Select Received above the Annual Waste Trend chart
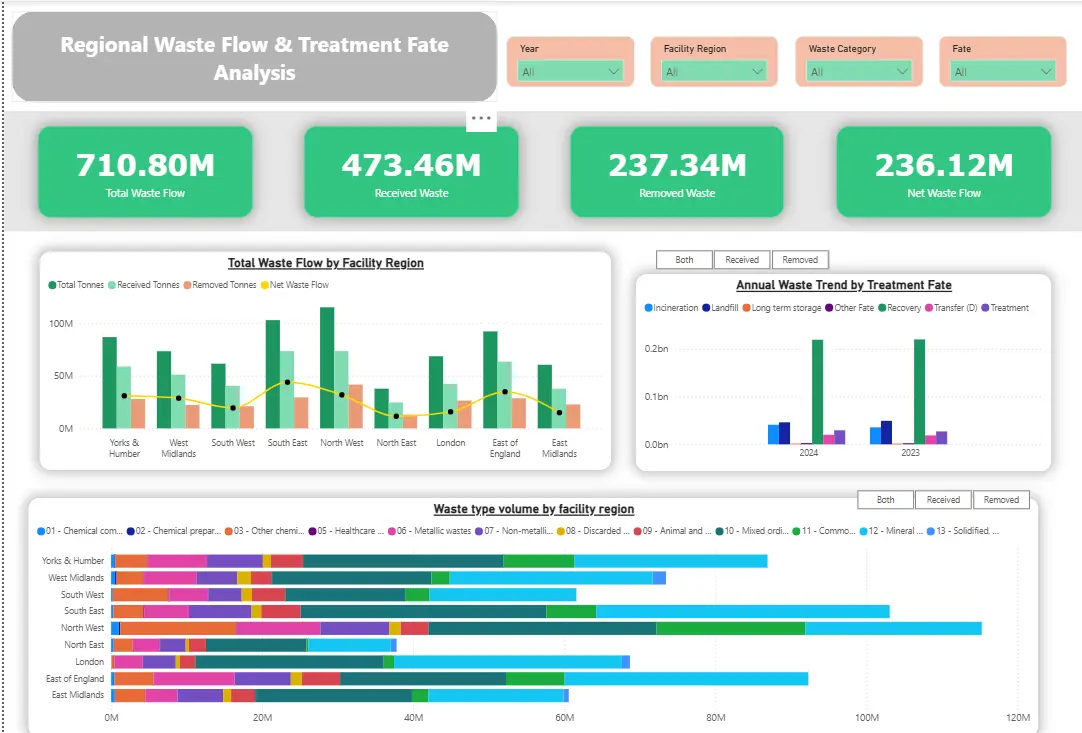Image resolution: width=1082 pixels, height=733 pixels. [742, 260]
